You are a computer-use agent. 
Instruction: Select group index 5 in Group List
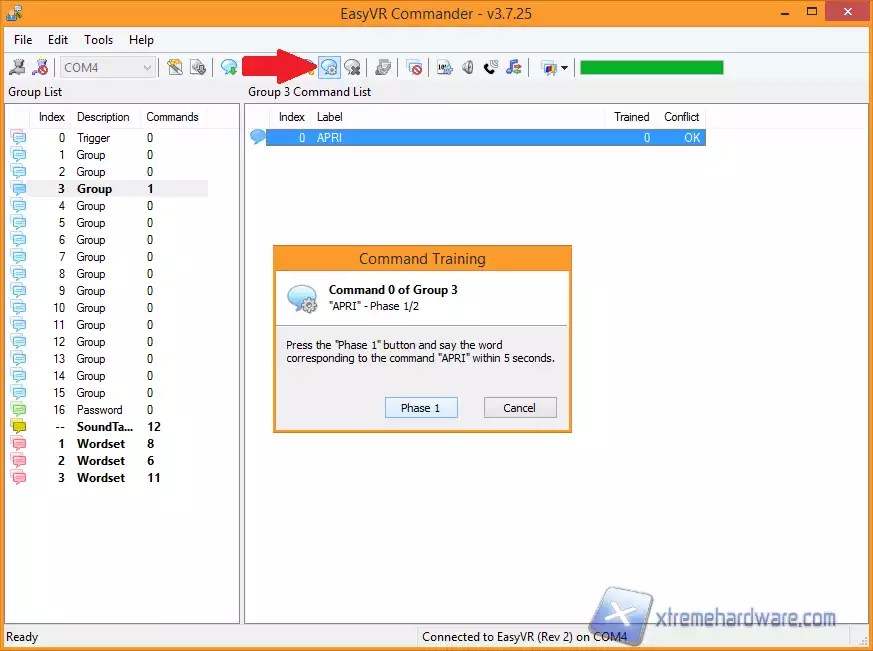click(109, 223)
